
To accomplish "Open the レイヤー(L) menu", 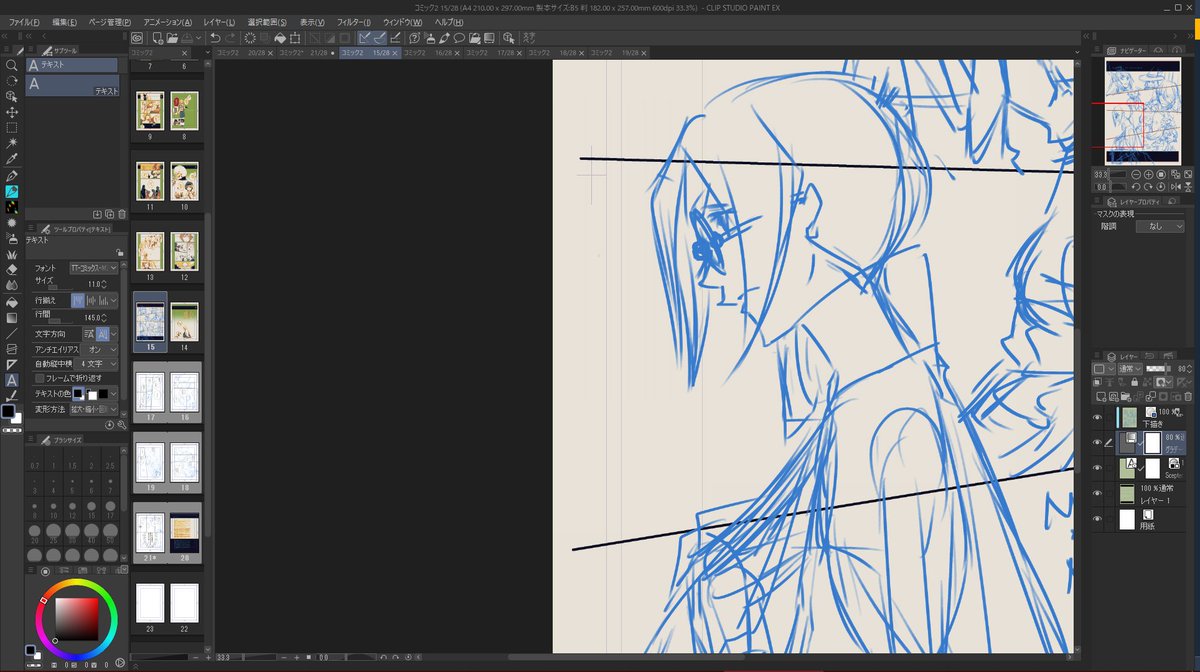I will tap(219, 22).
